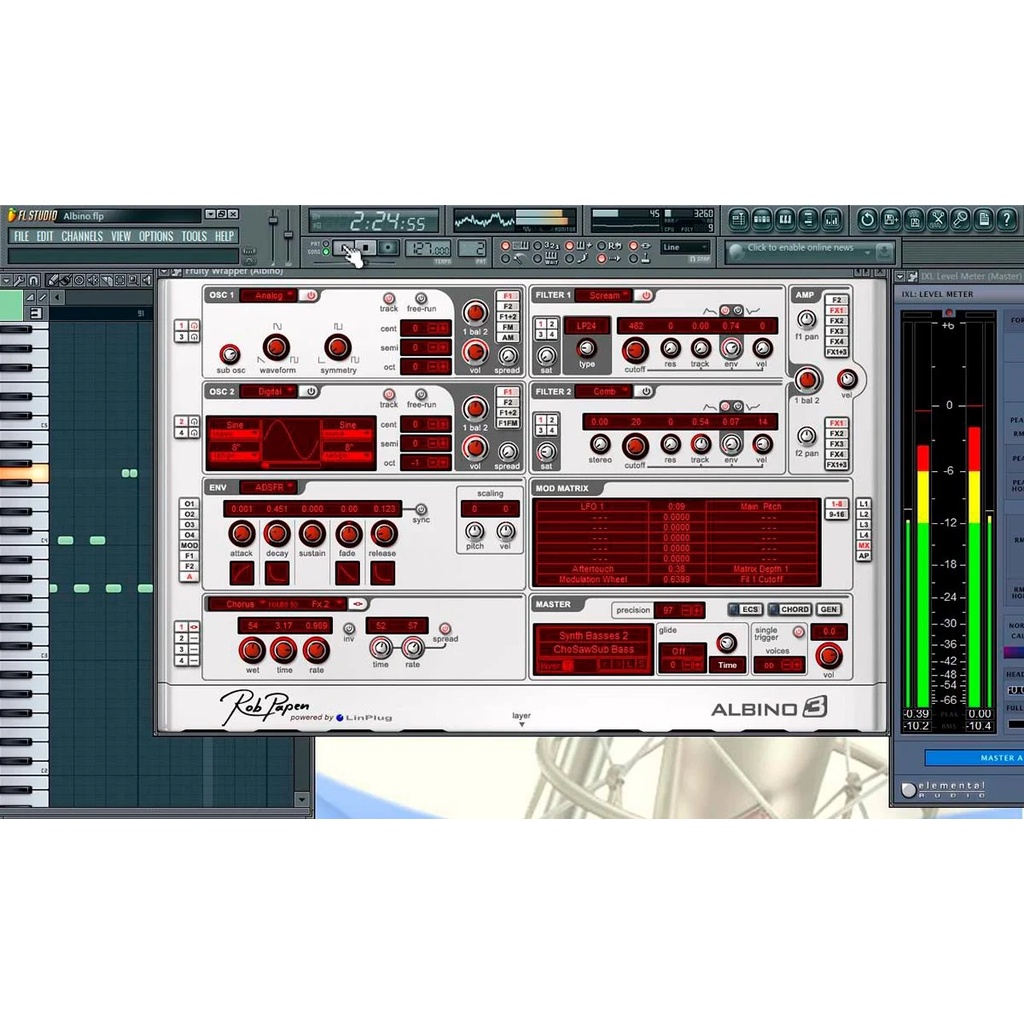
Task: Click the Master vol knob
Action: 829,656
